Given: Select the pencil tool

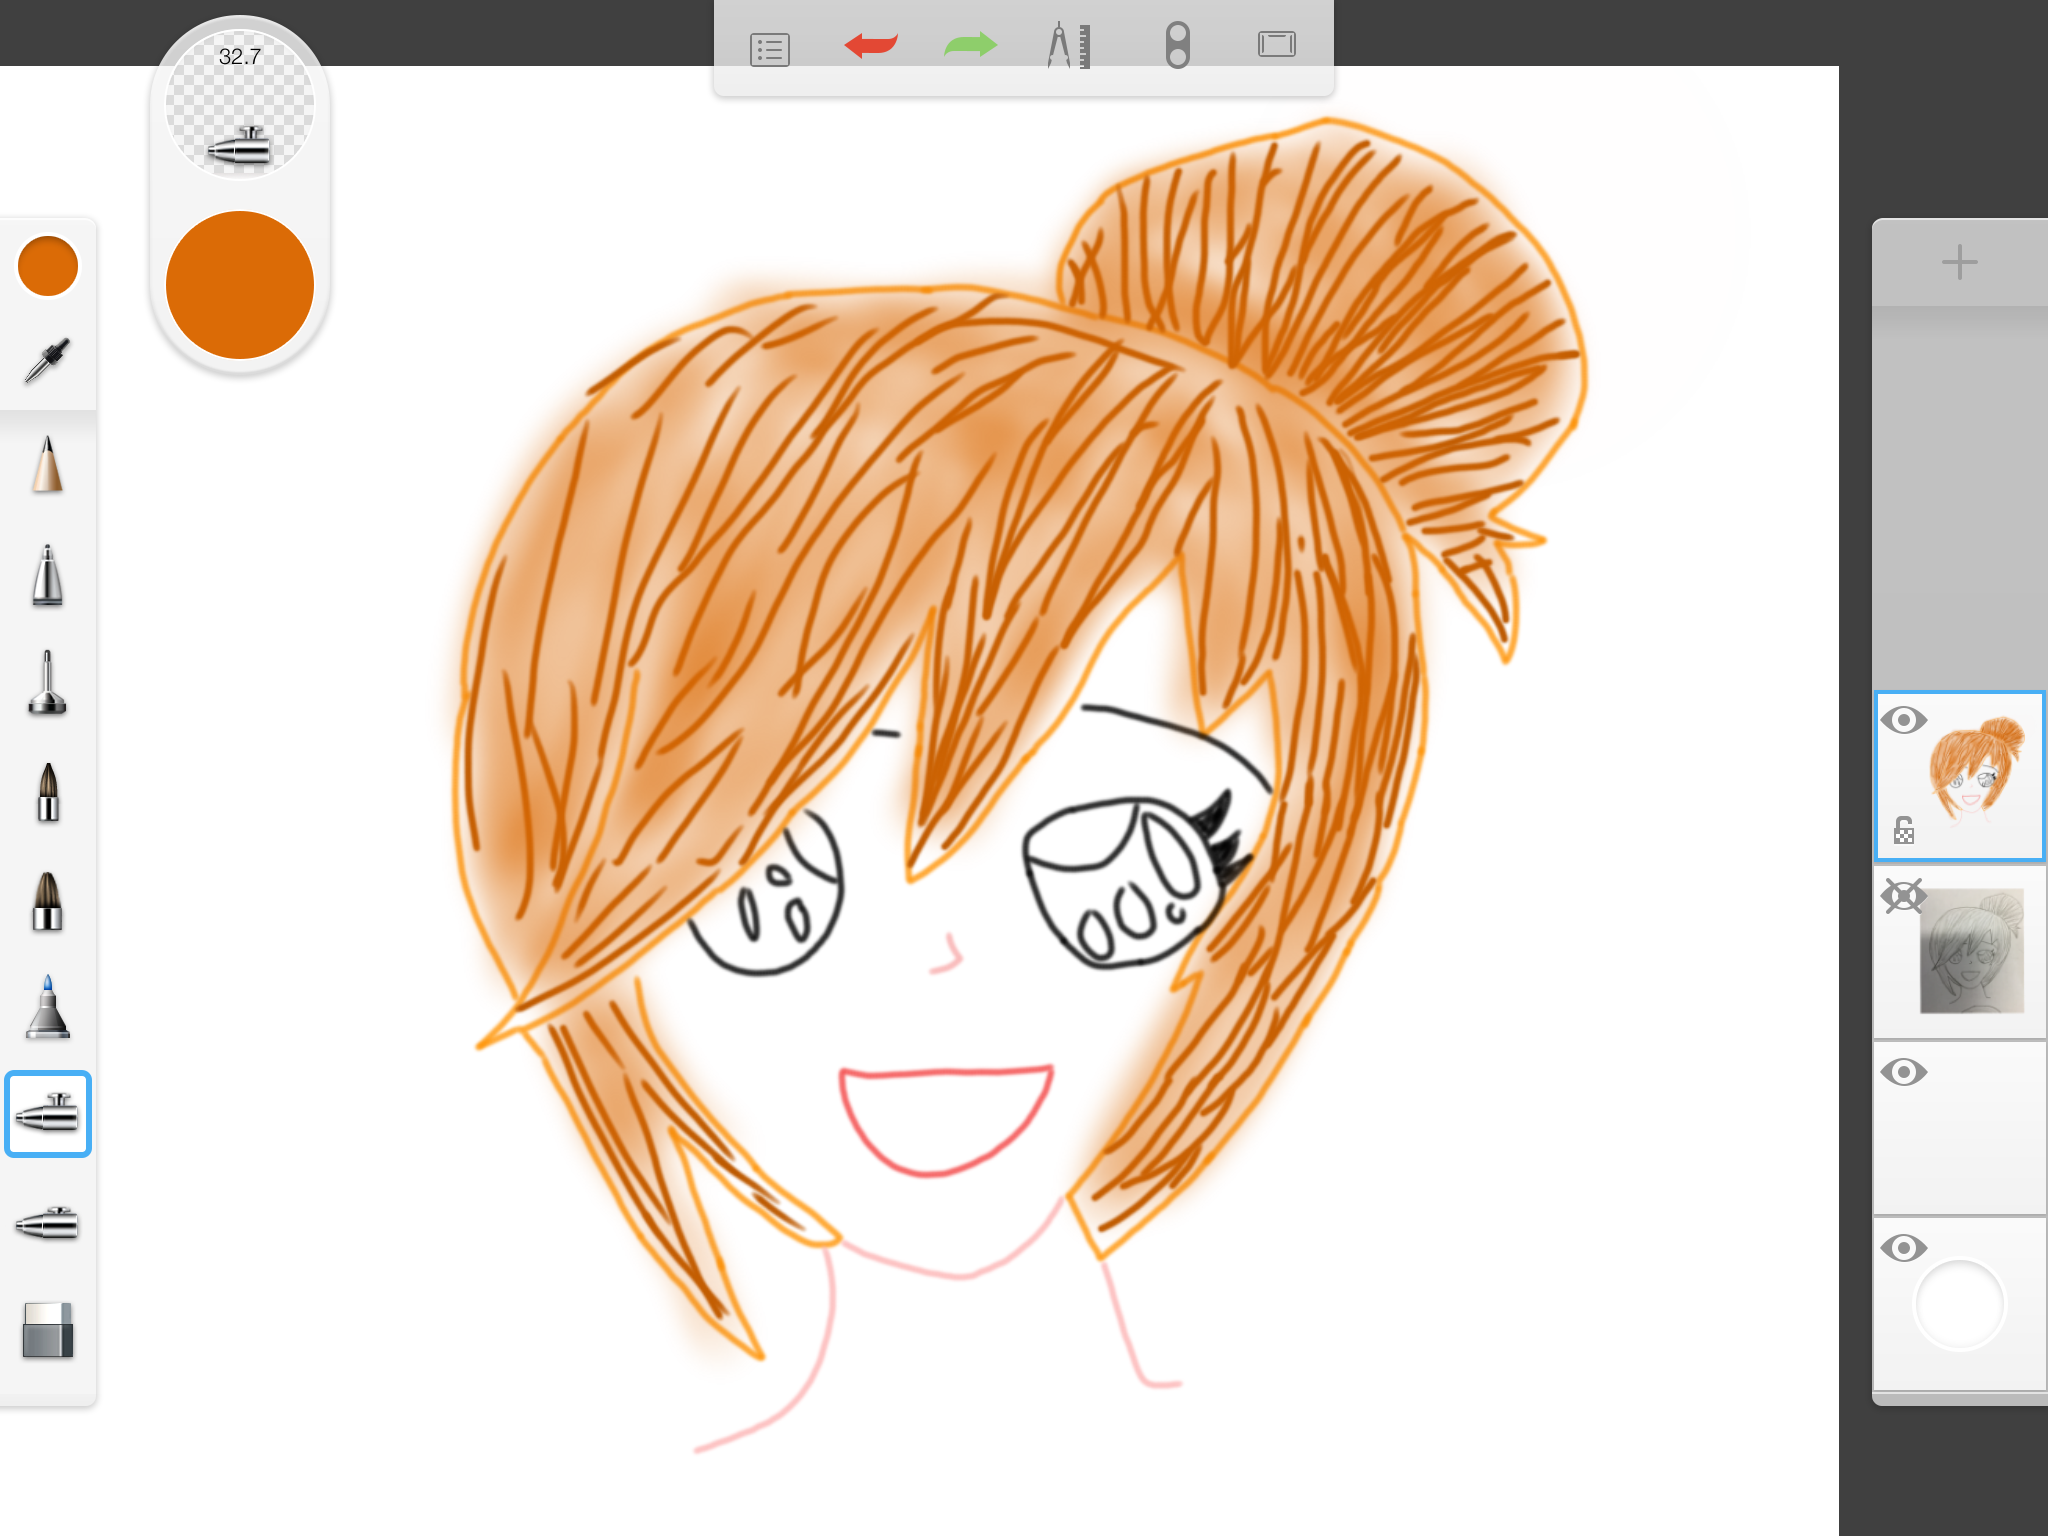Looking at the screenshot, I should point(47,465).
